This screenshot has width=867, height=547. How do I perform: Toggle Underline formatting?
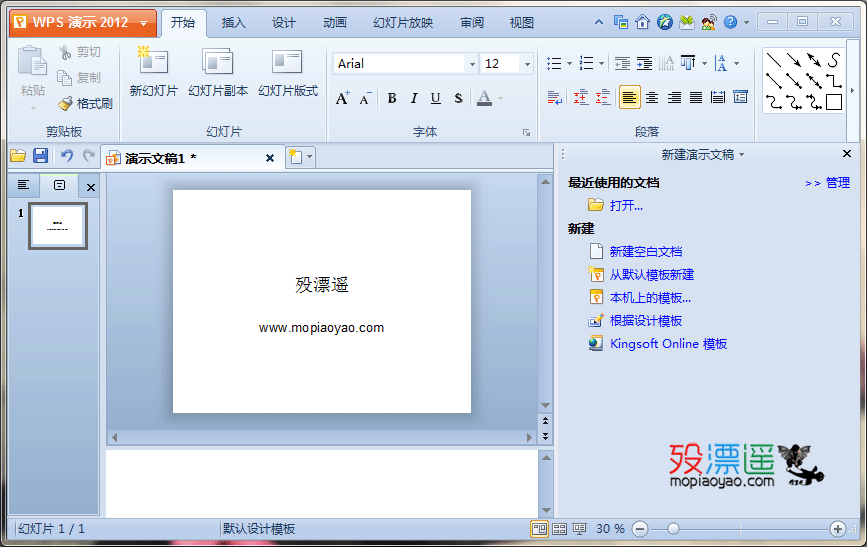pos(436,98)
